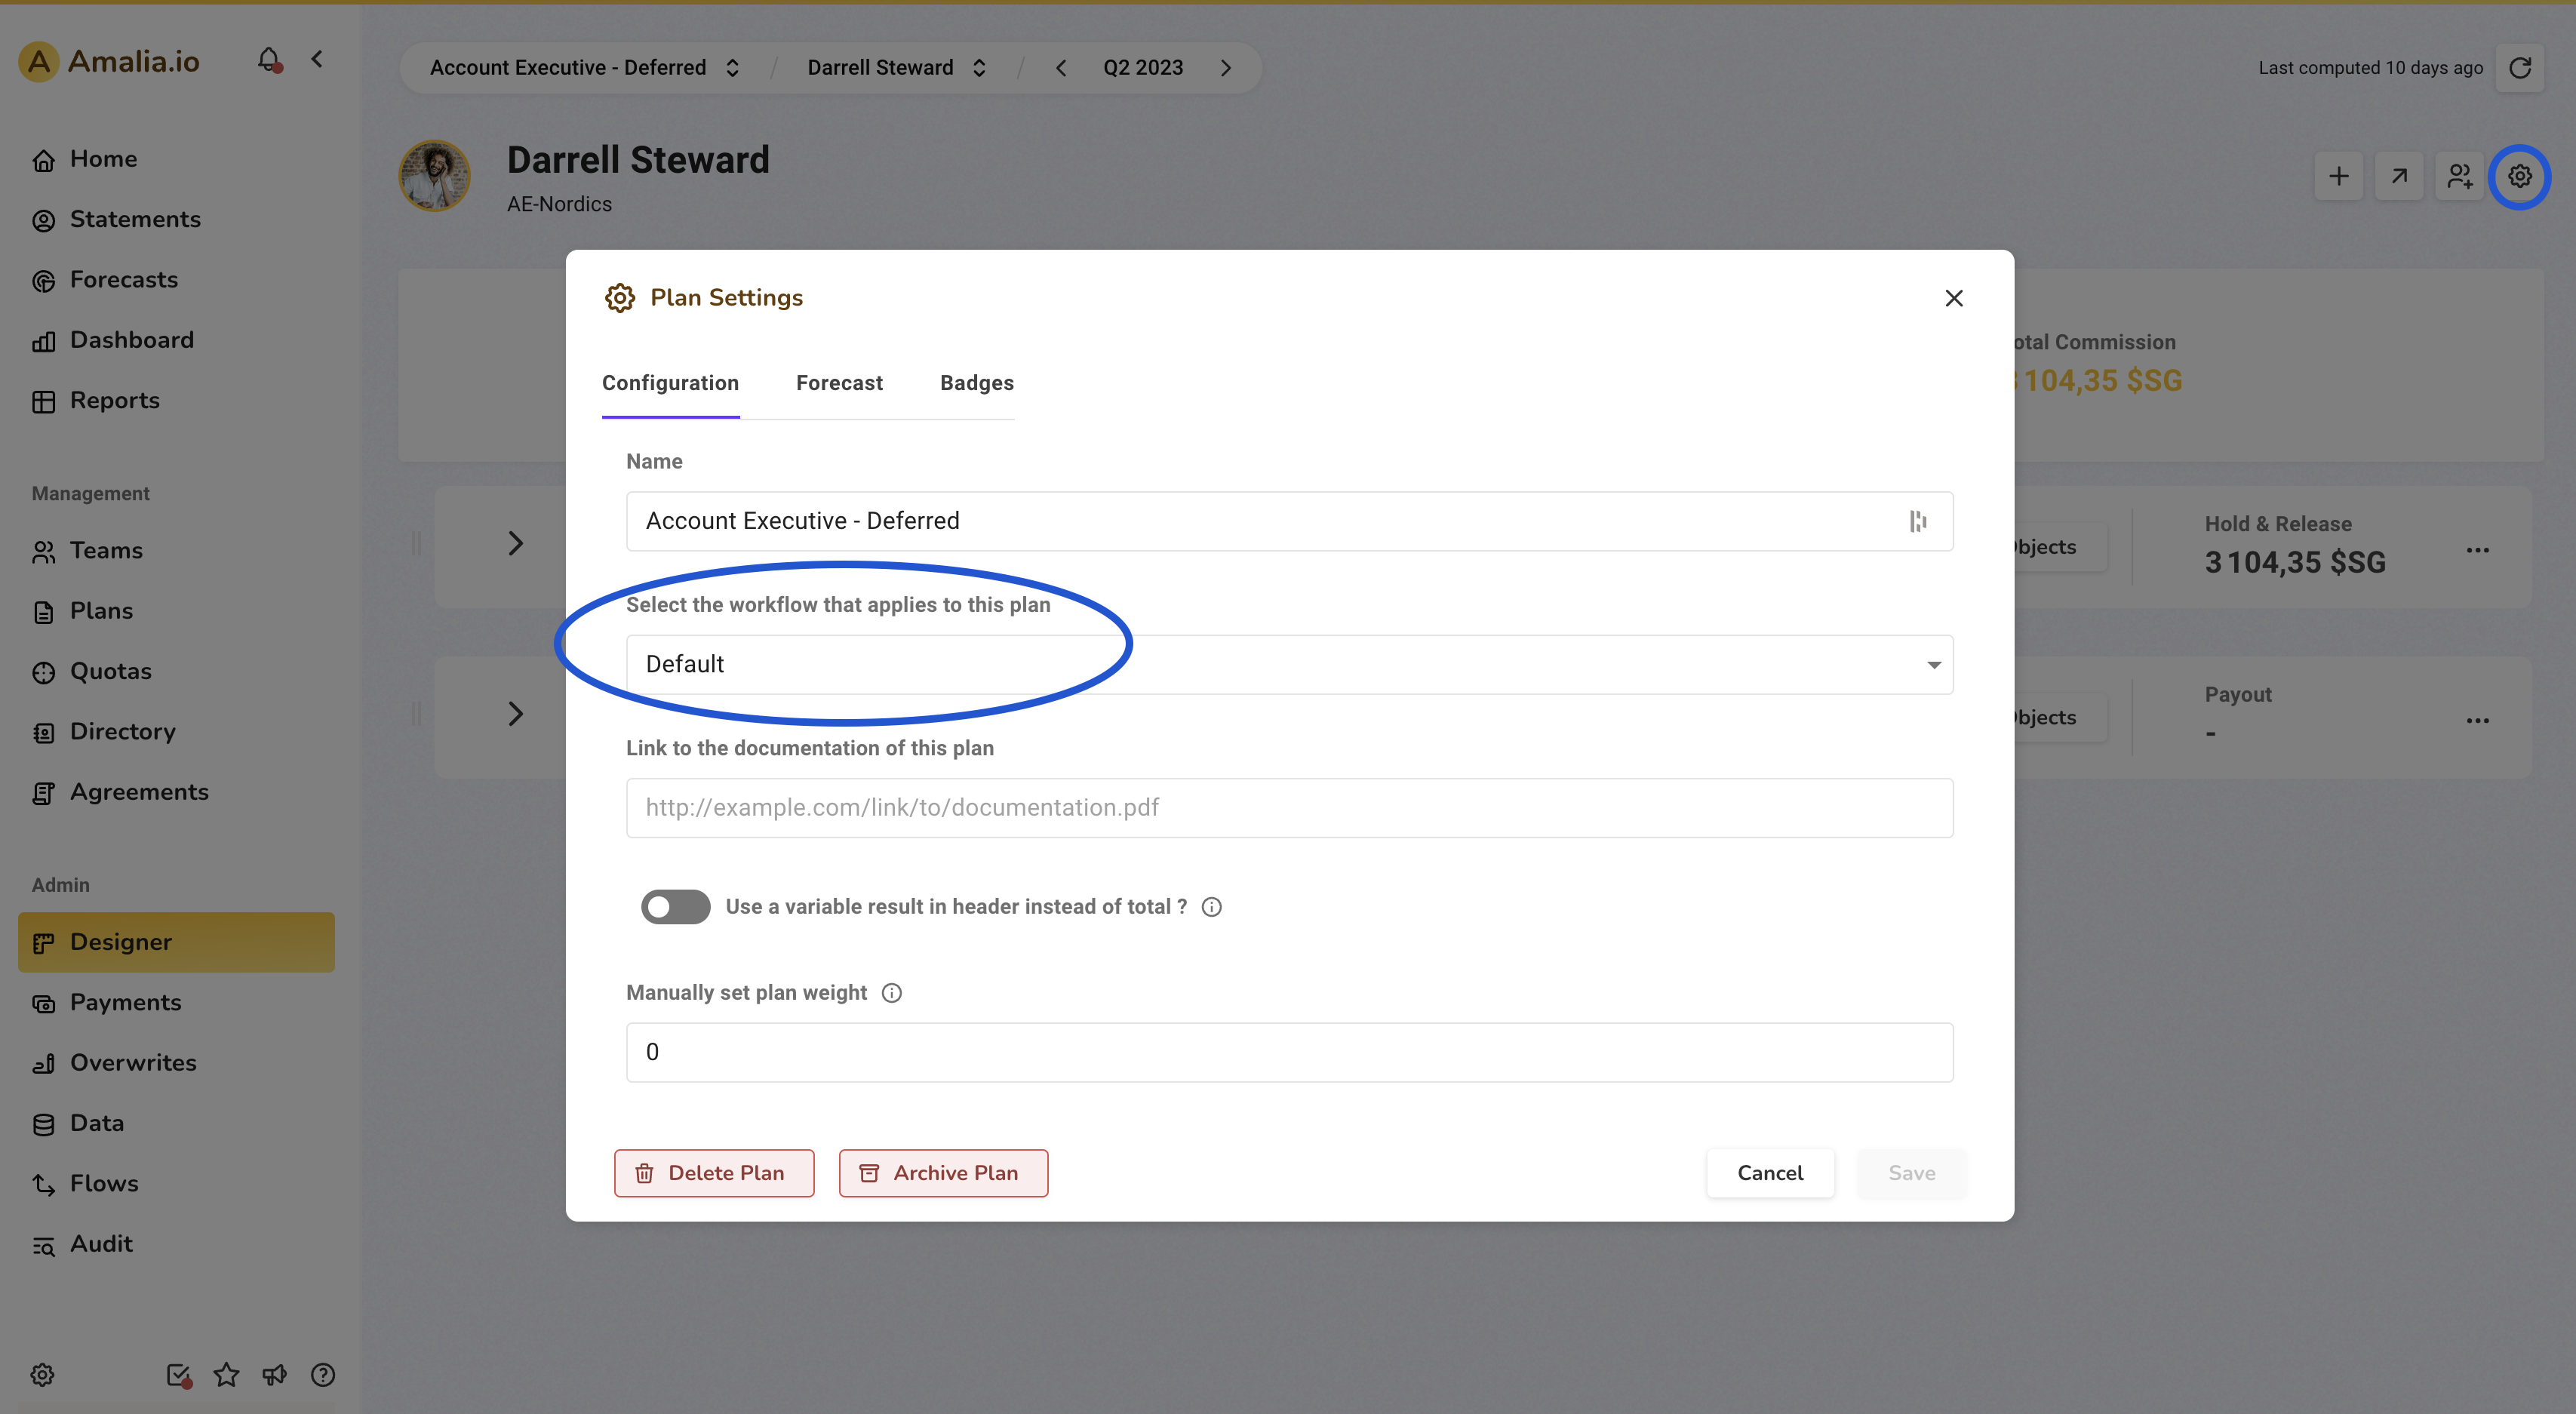Open Agreements in sidebar

(x=176, y=792)
